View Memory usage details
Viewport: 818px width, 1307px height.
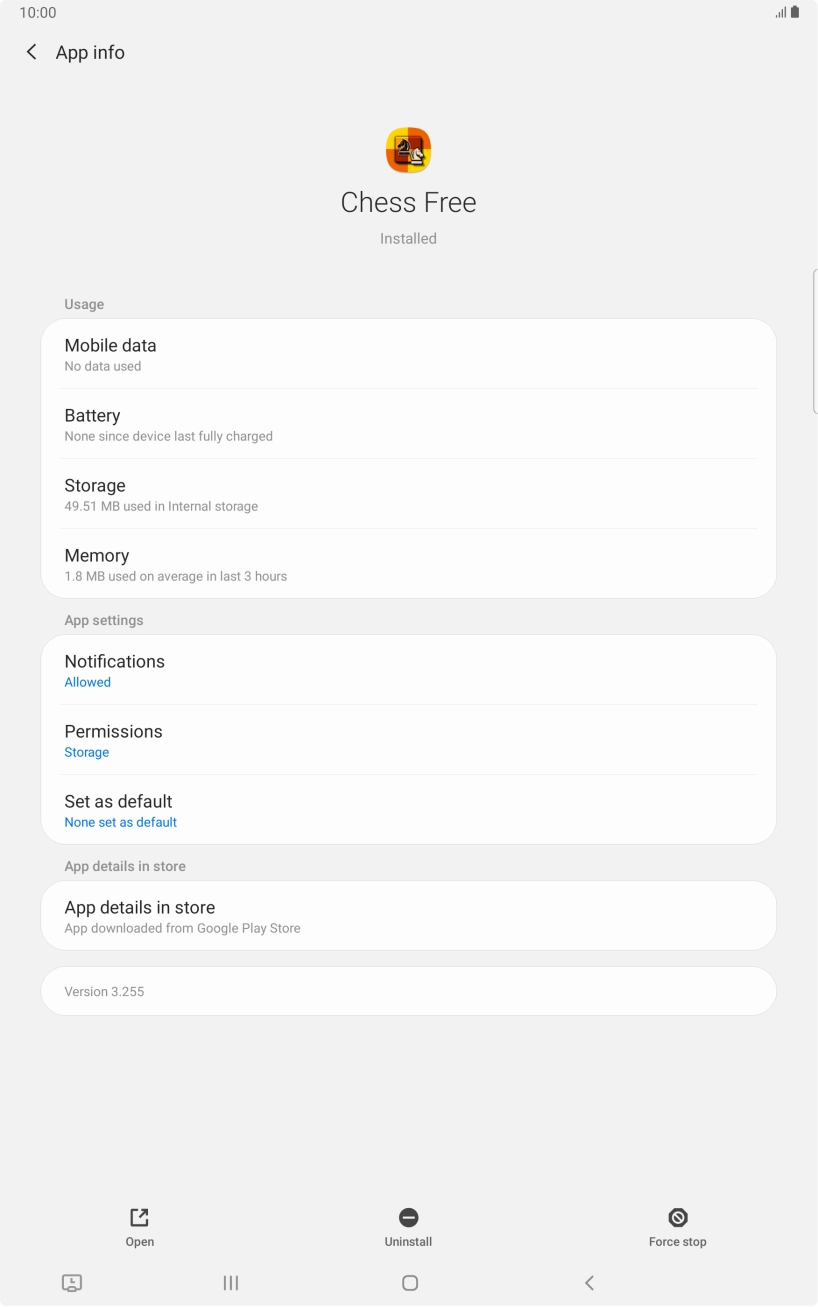coord(408,564)
